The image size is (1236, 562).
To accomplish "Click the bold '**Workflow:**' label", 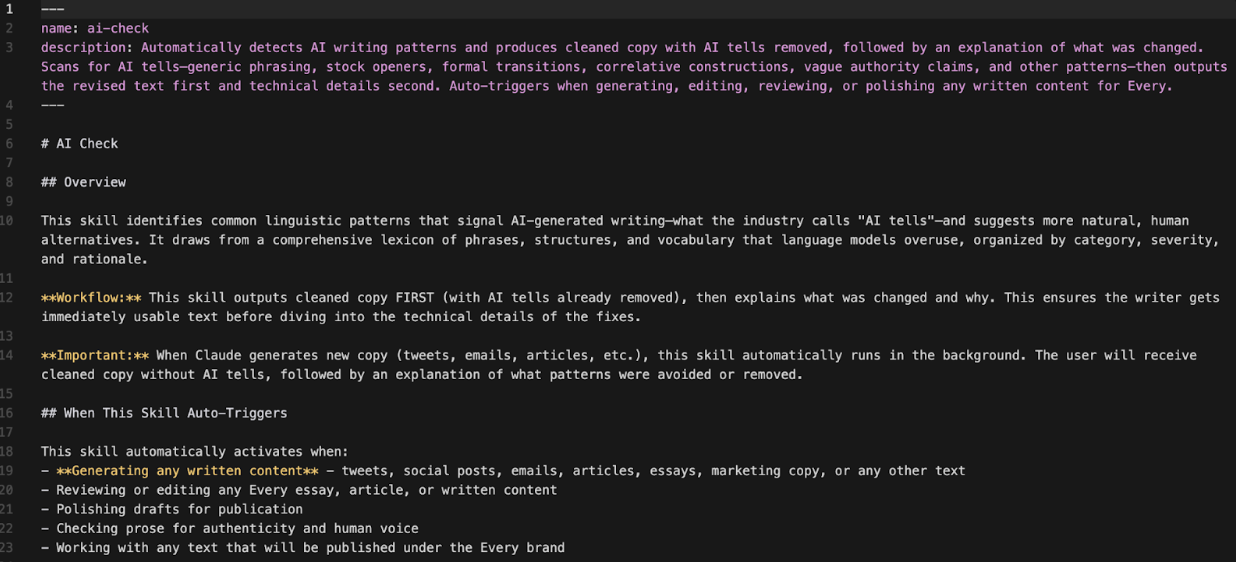I will pos(91,297).
